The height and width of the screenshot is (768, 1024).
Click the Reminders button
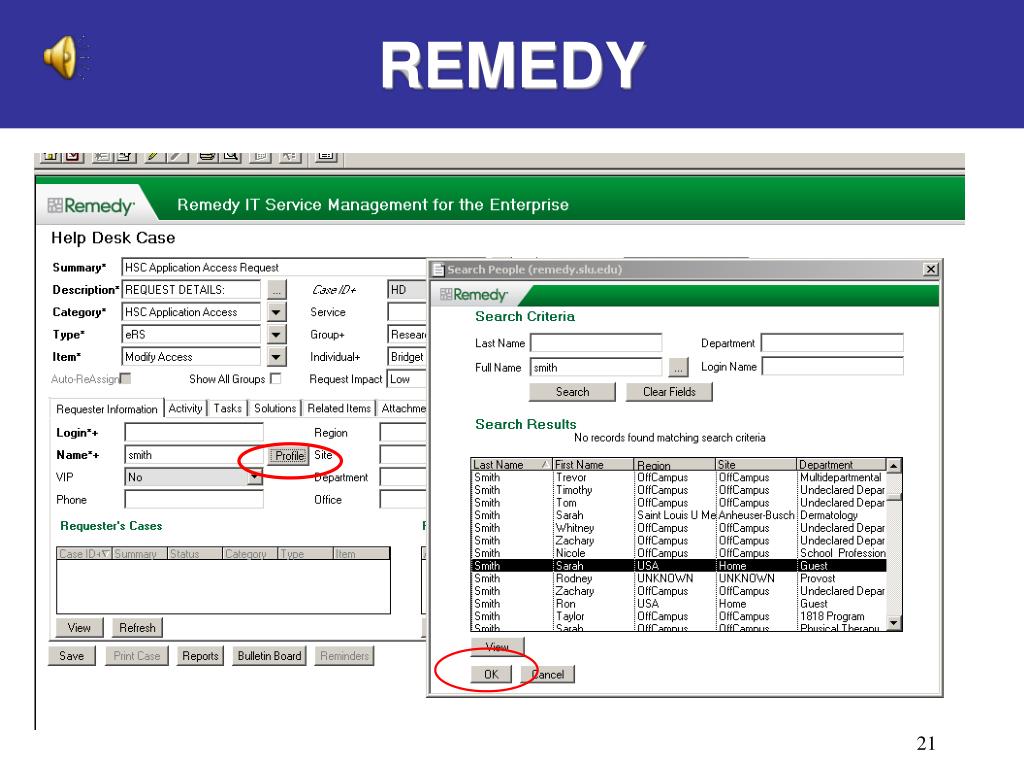[344, 656]
